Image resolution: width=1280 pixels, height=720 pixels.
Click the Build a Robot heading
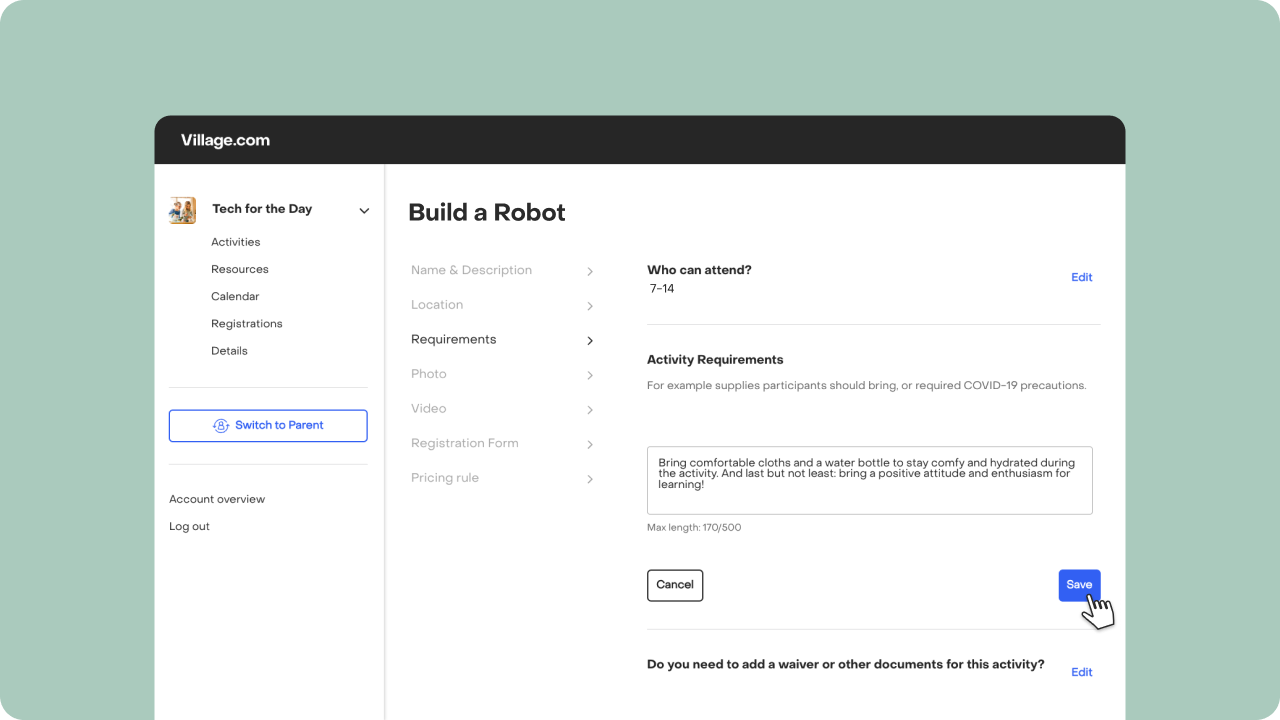click(x=487, y=212)
